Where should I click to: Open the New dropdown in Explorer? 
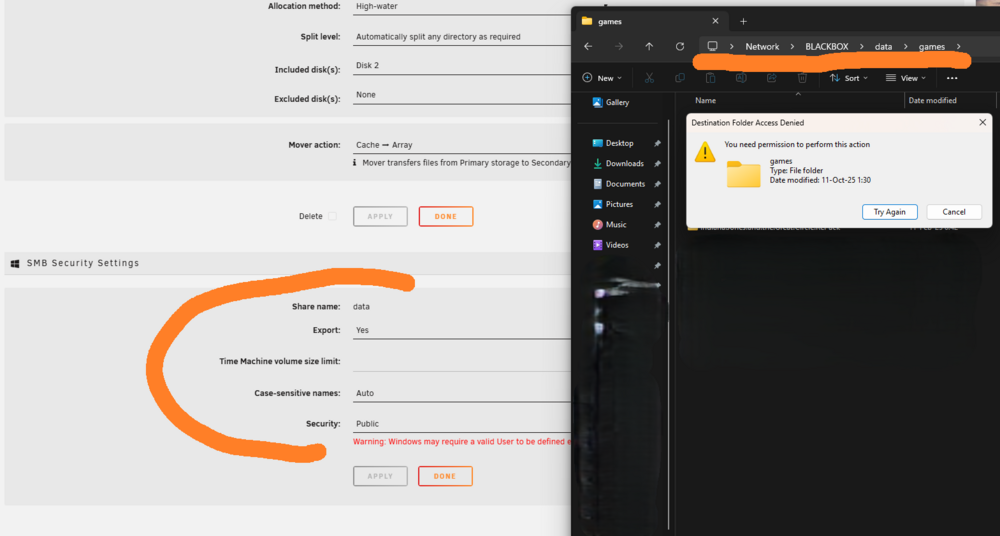click(602, 78)
